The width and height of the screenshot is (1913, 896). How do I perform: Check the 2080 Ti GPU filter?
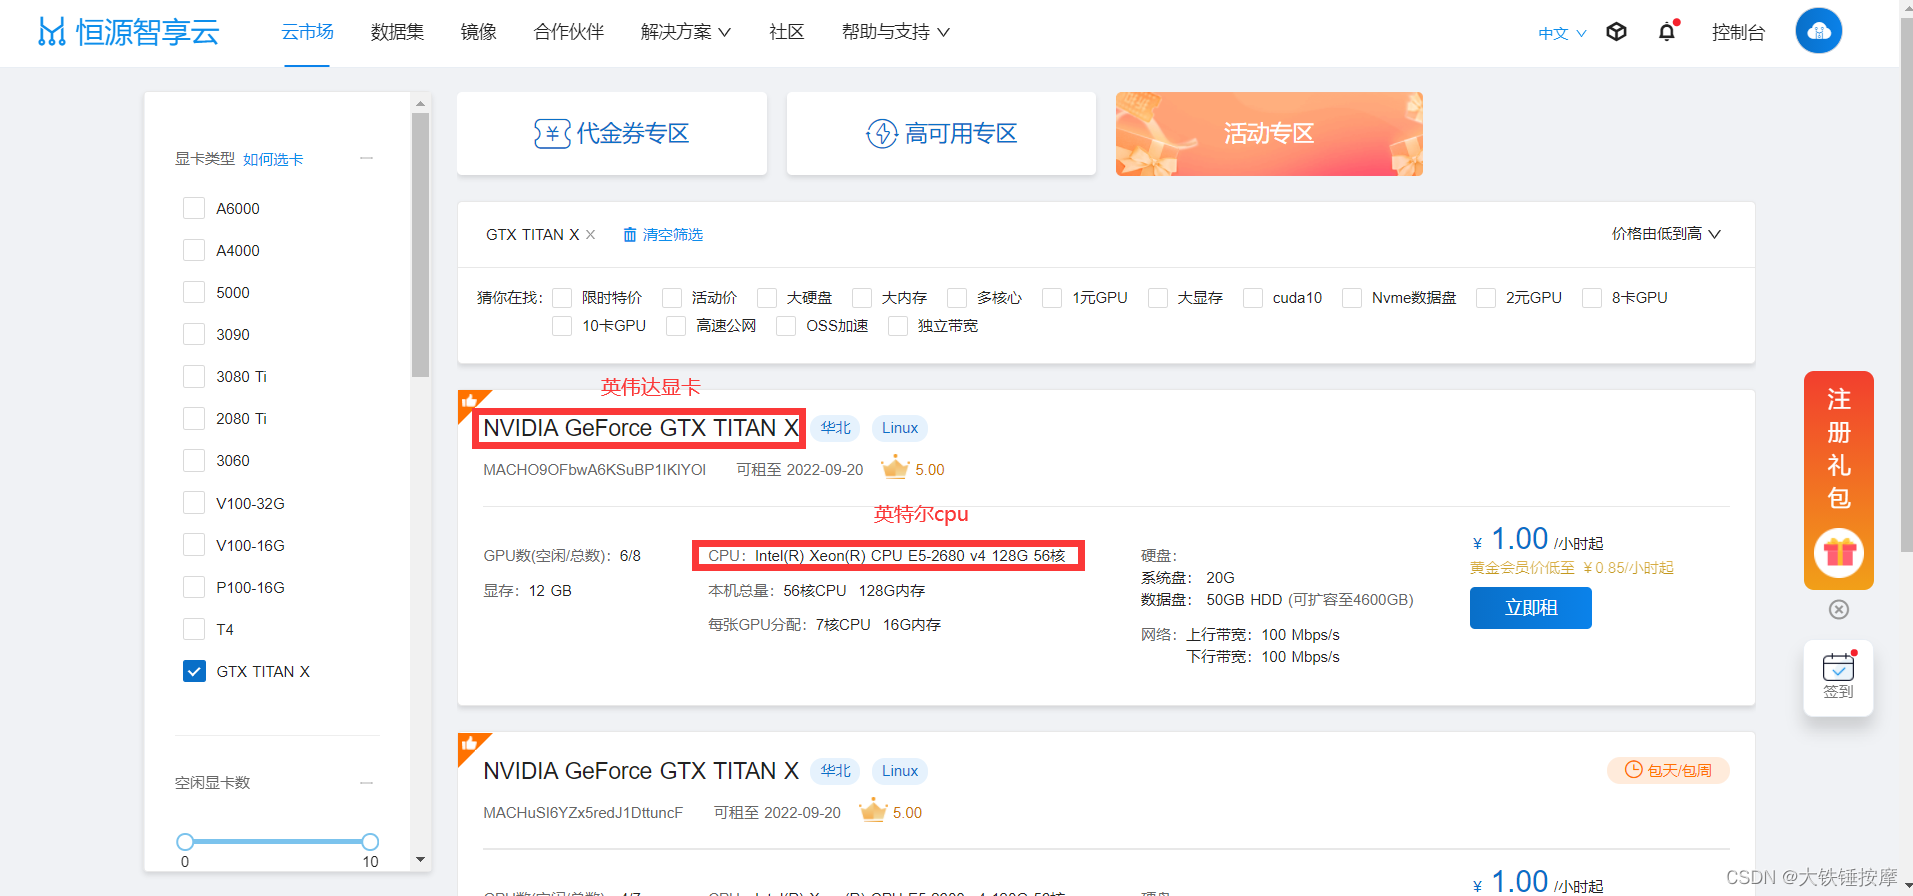[x=194, y=418]
